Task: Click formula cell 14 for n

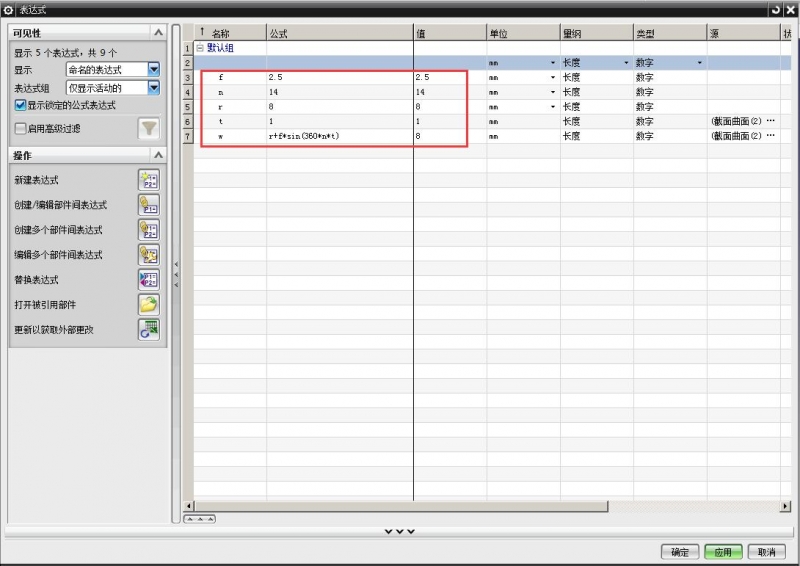Action: tap(340, 92)
